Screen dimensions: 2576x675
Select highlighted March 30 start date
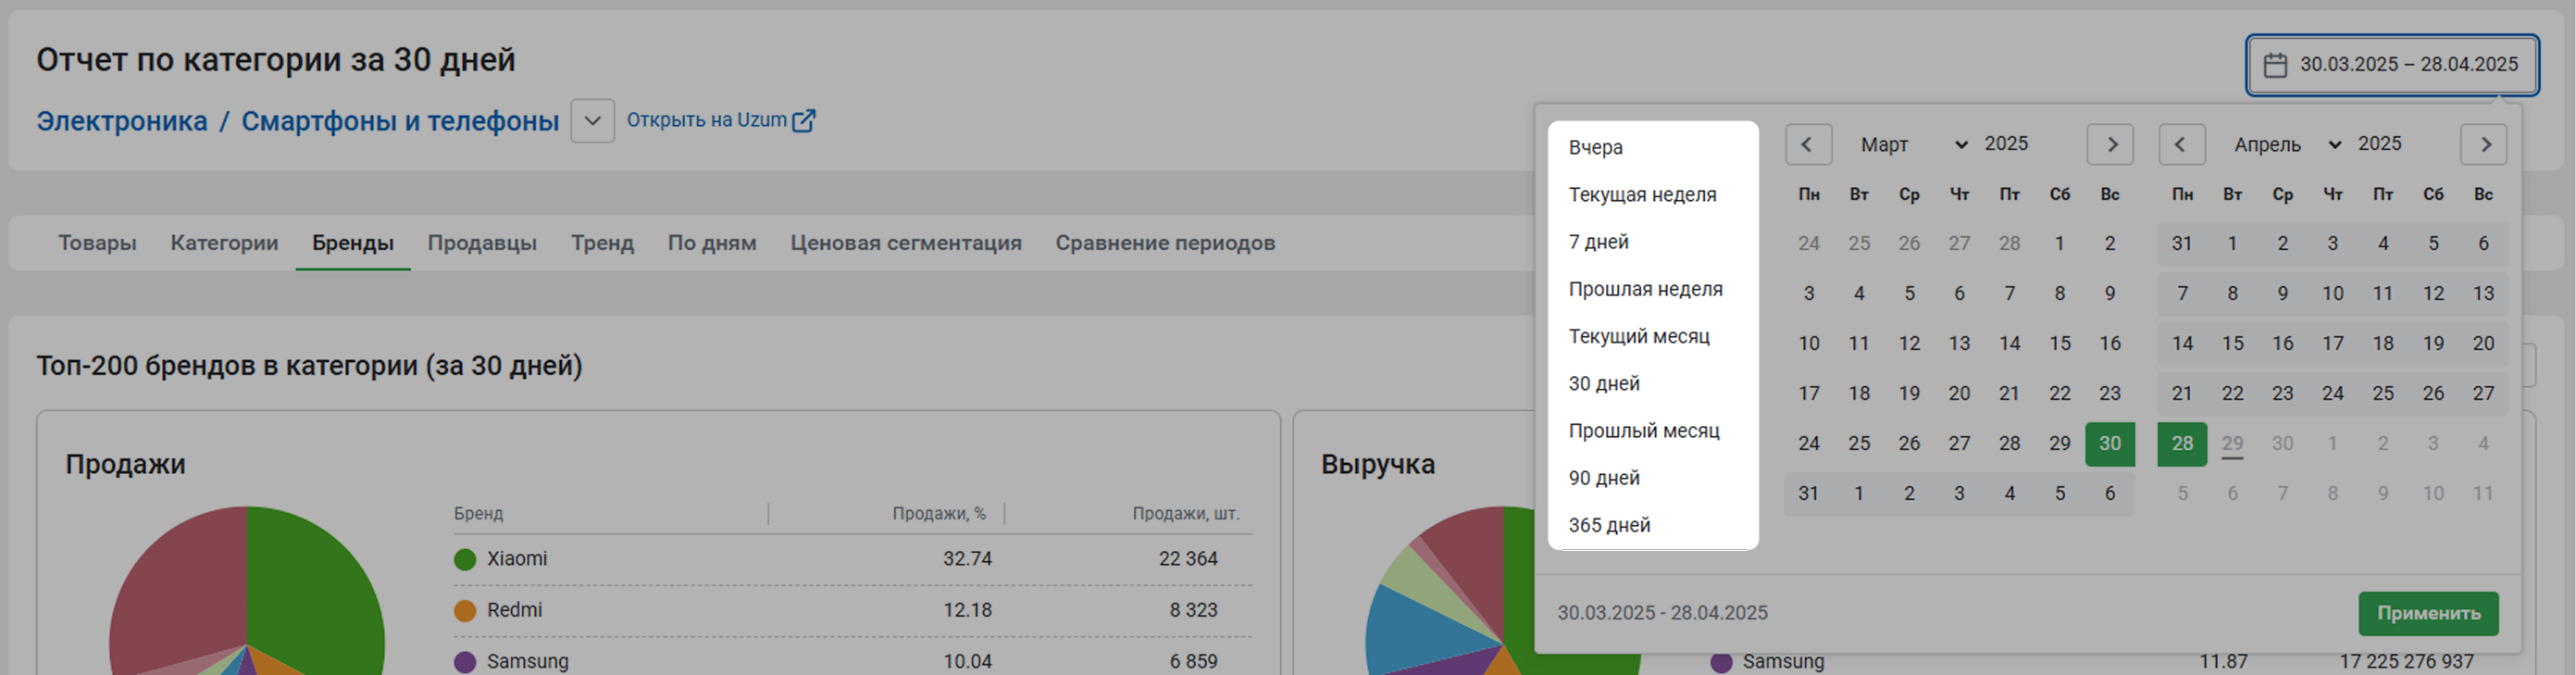point(2109,444)
